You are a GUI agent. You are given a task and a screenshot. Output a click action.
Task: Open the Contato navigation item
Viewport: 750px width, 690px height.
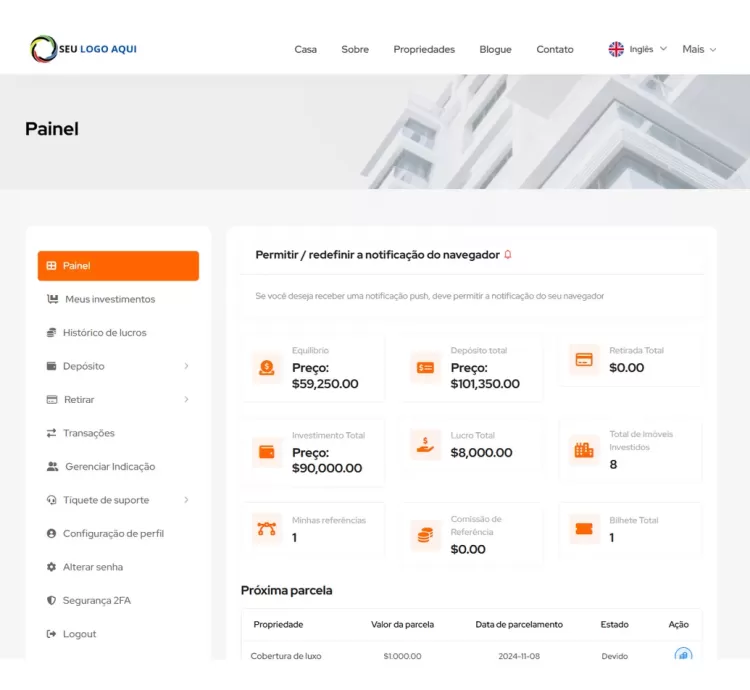tap(555, 49)
